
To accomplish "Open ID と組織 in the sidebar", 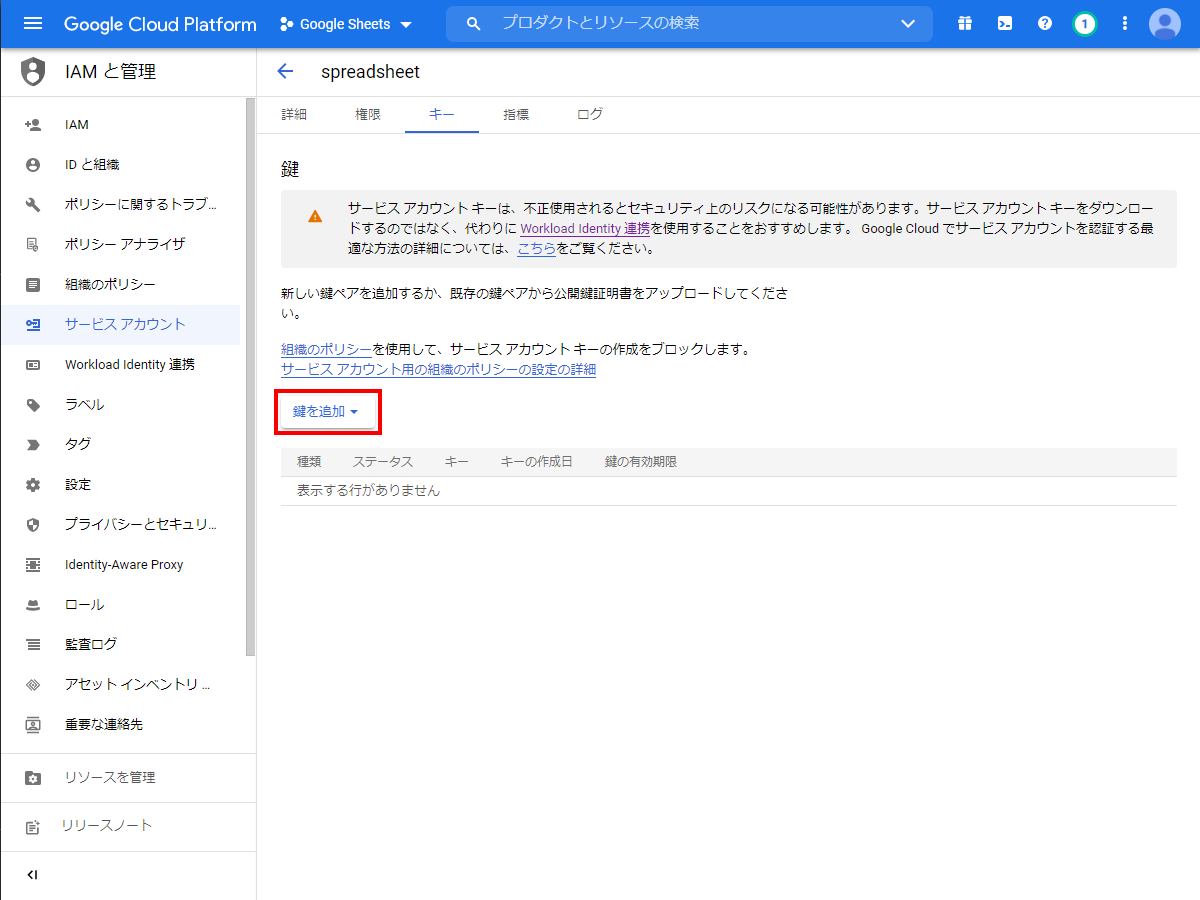I will click(x=120, y=165).
